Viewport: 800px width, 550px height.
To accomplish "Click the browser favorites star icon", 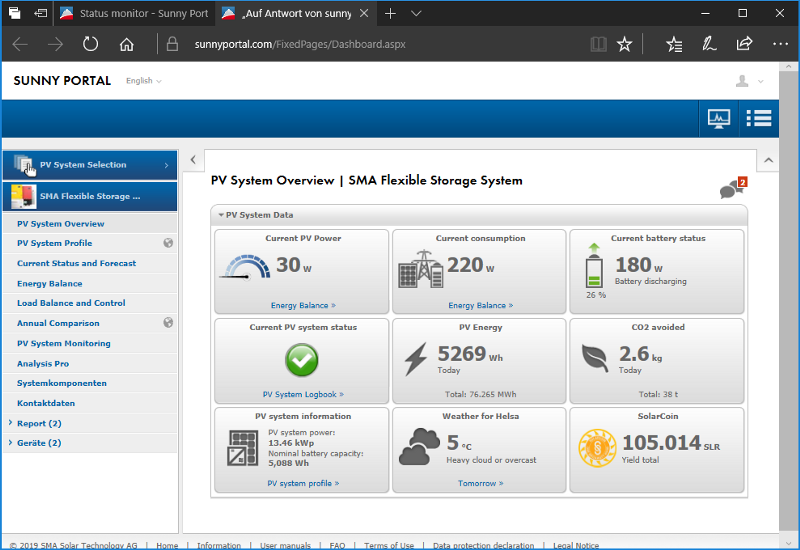I will coord(624,44).
